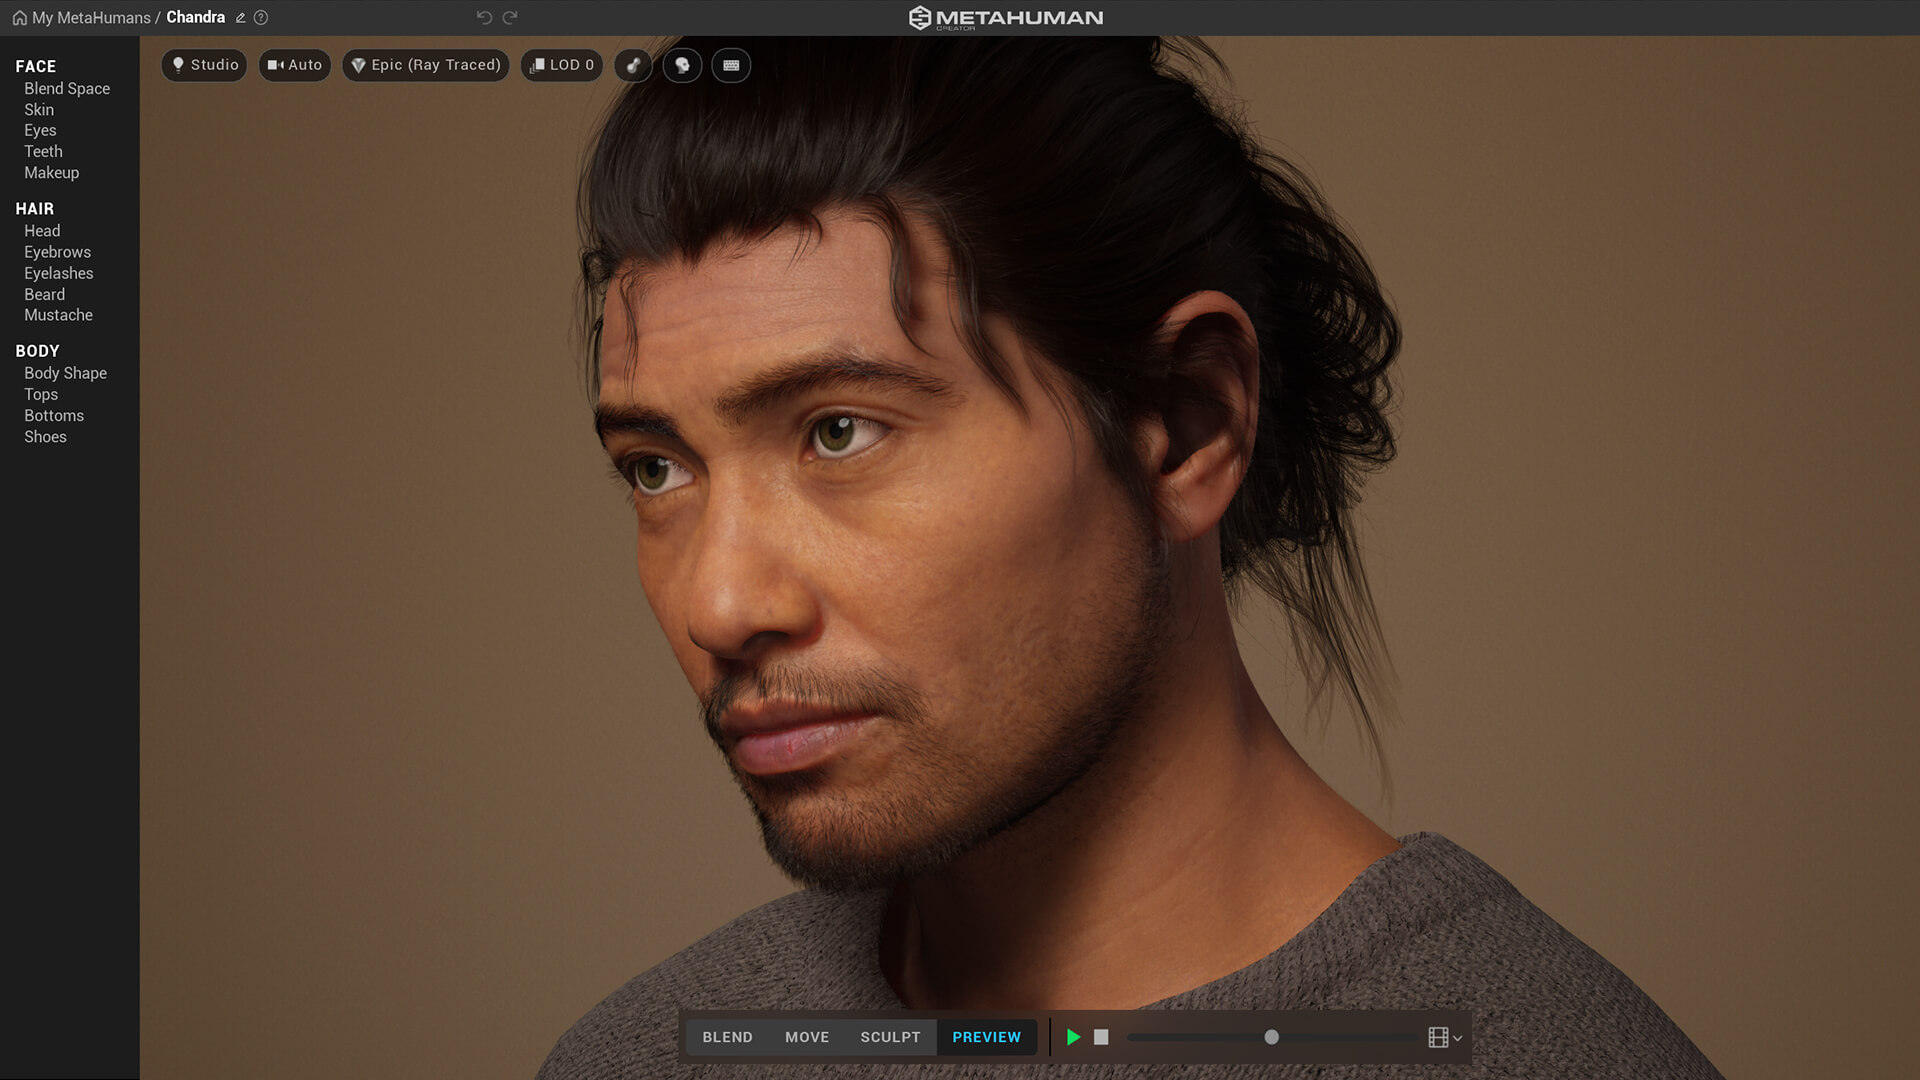
Task: Switch to the BLEND mode tab
Action: pos(727,1037)
